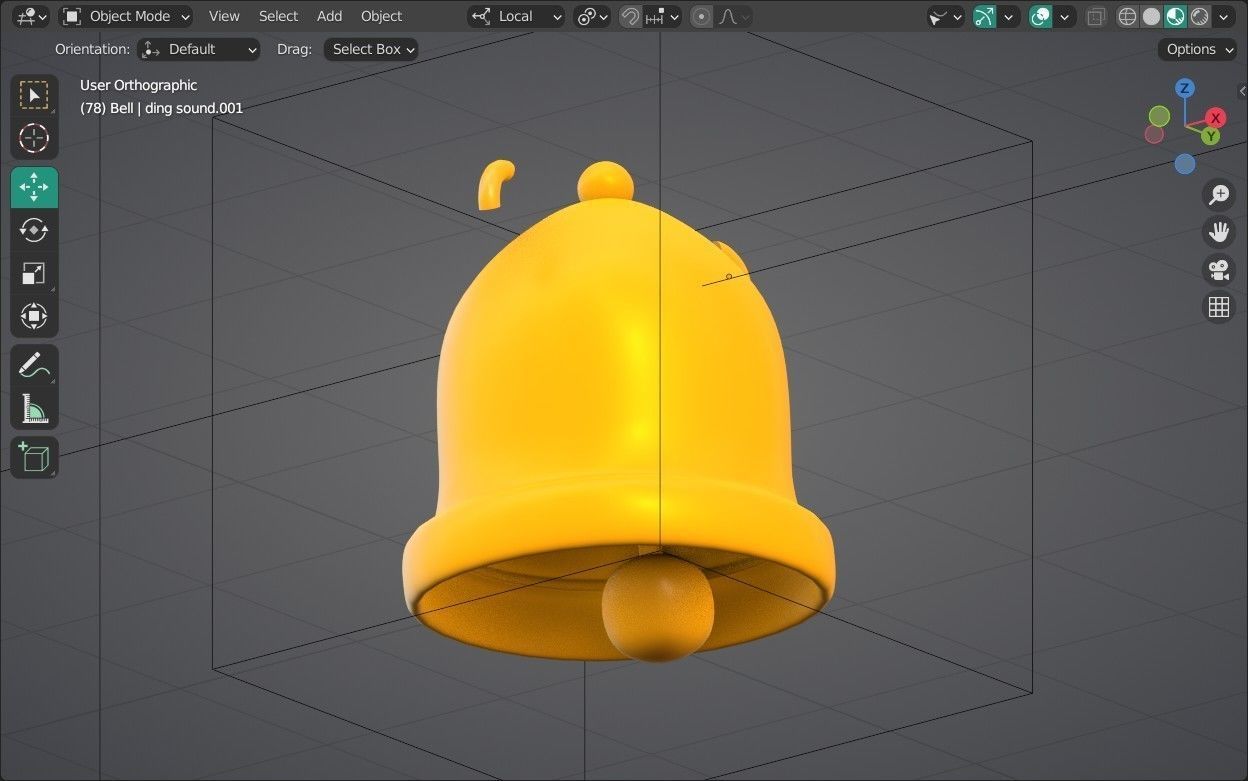Select the Select Box tool in toolbar
This screenshot has width=1248, height=781.
[x=34, y=95]
